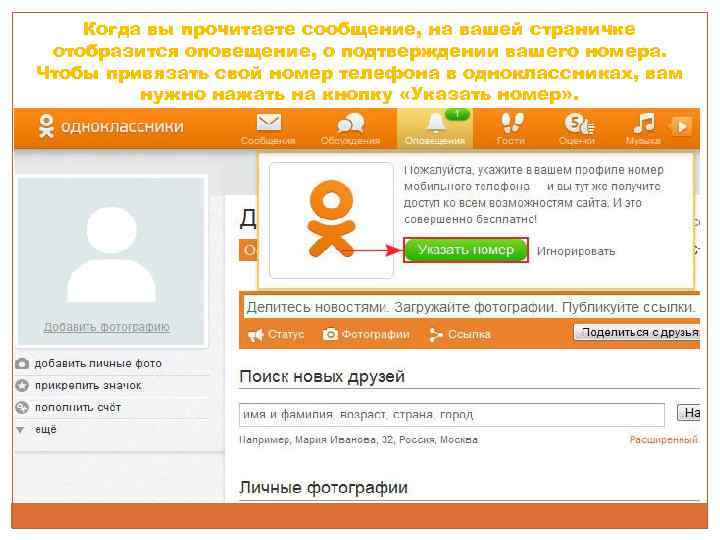Click star icon beside прикрепить значок
Image resolution: width=720 pixels, height=540 pixels.
(x=22, y=385)
